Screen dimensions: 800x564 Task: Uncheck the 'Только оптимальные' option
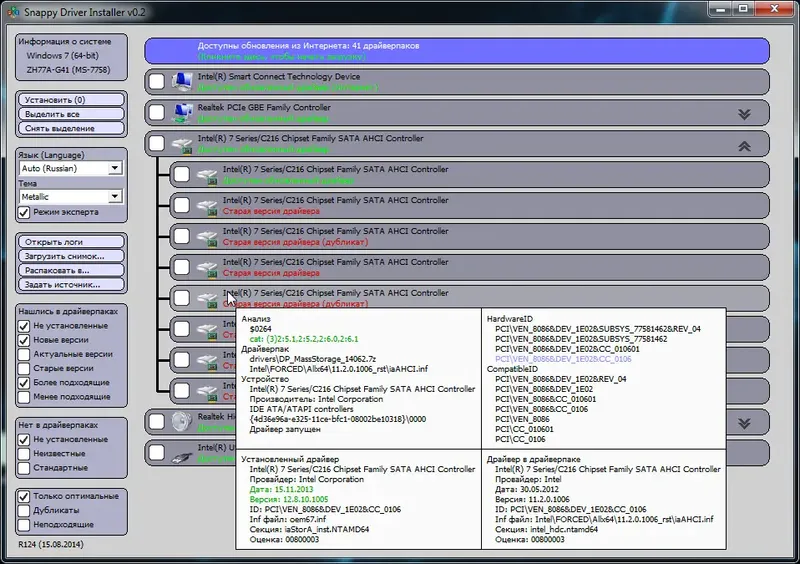24,496
